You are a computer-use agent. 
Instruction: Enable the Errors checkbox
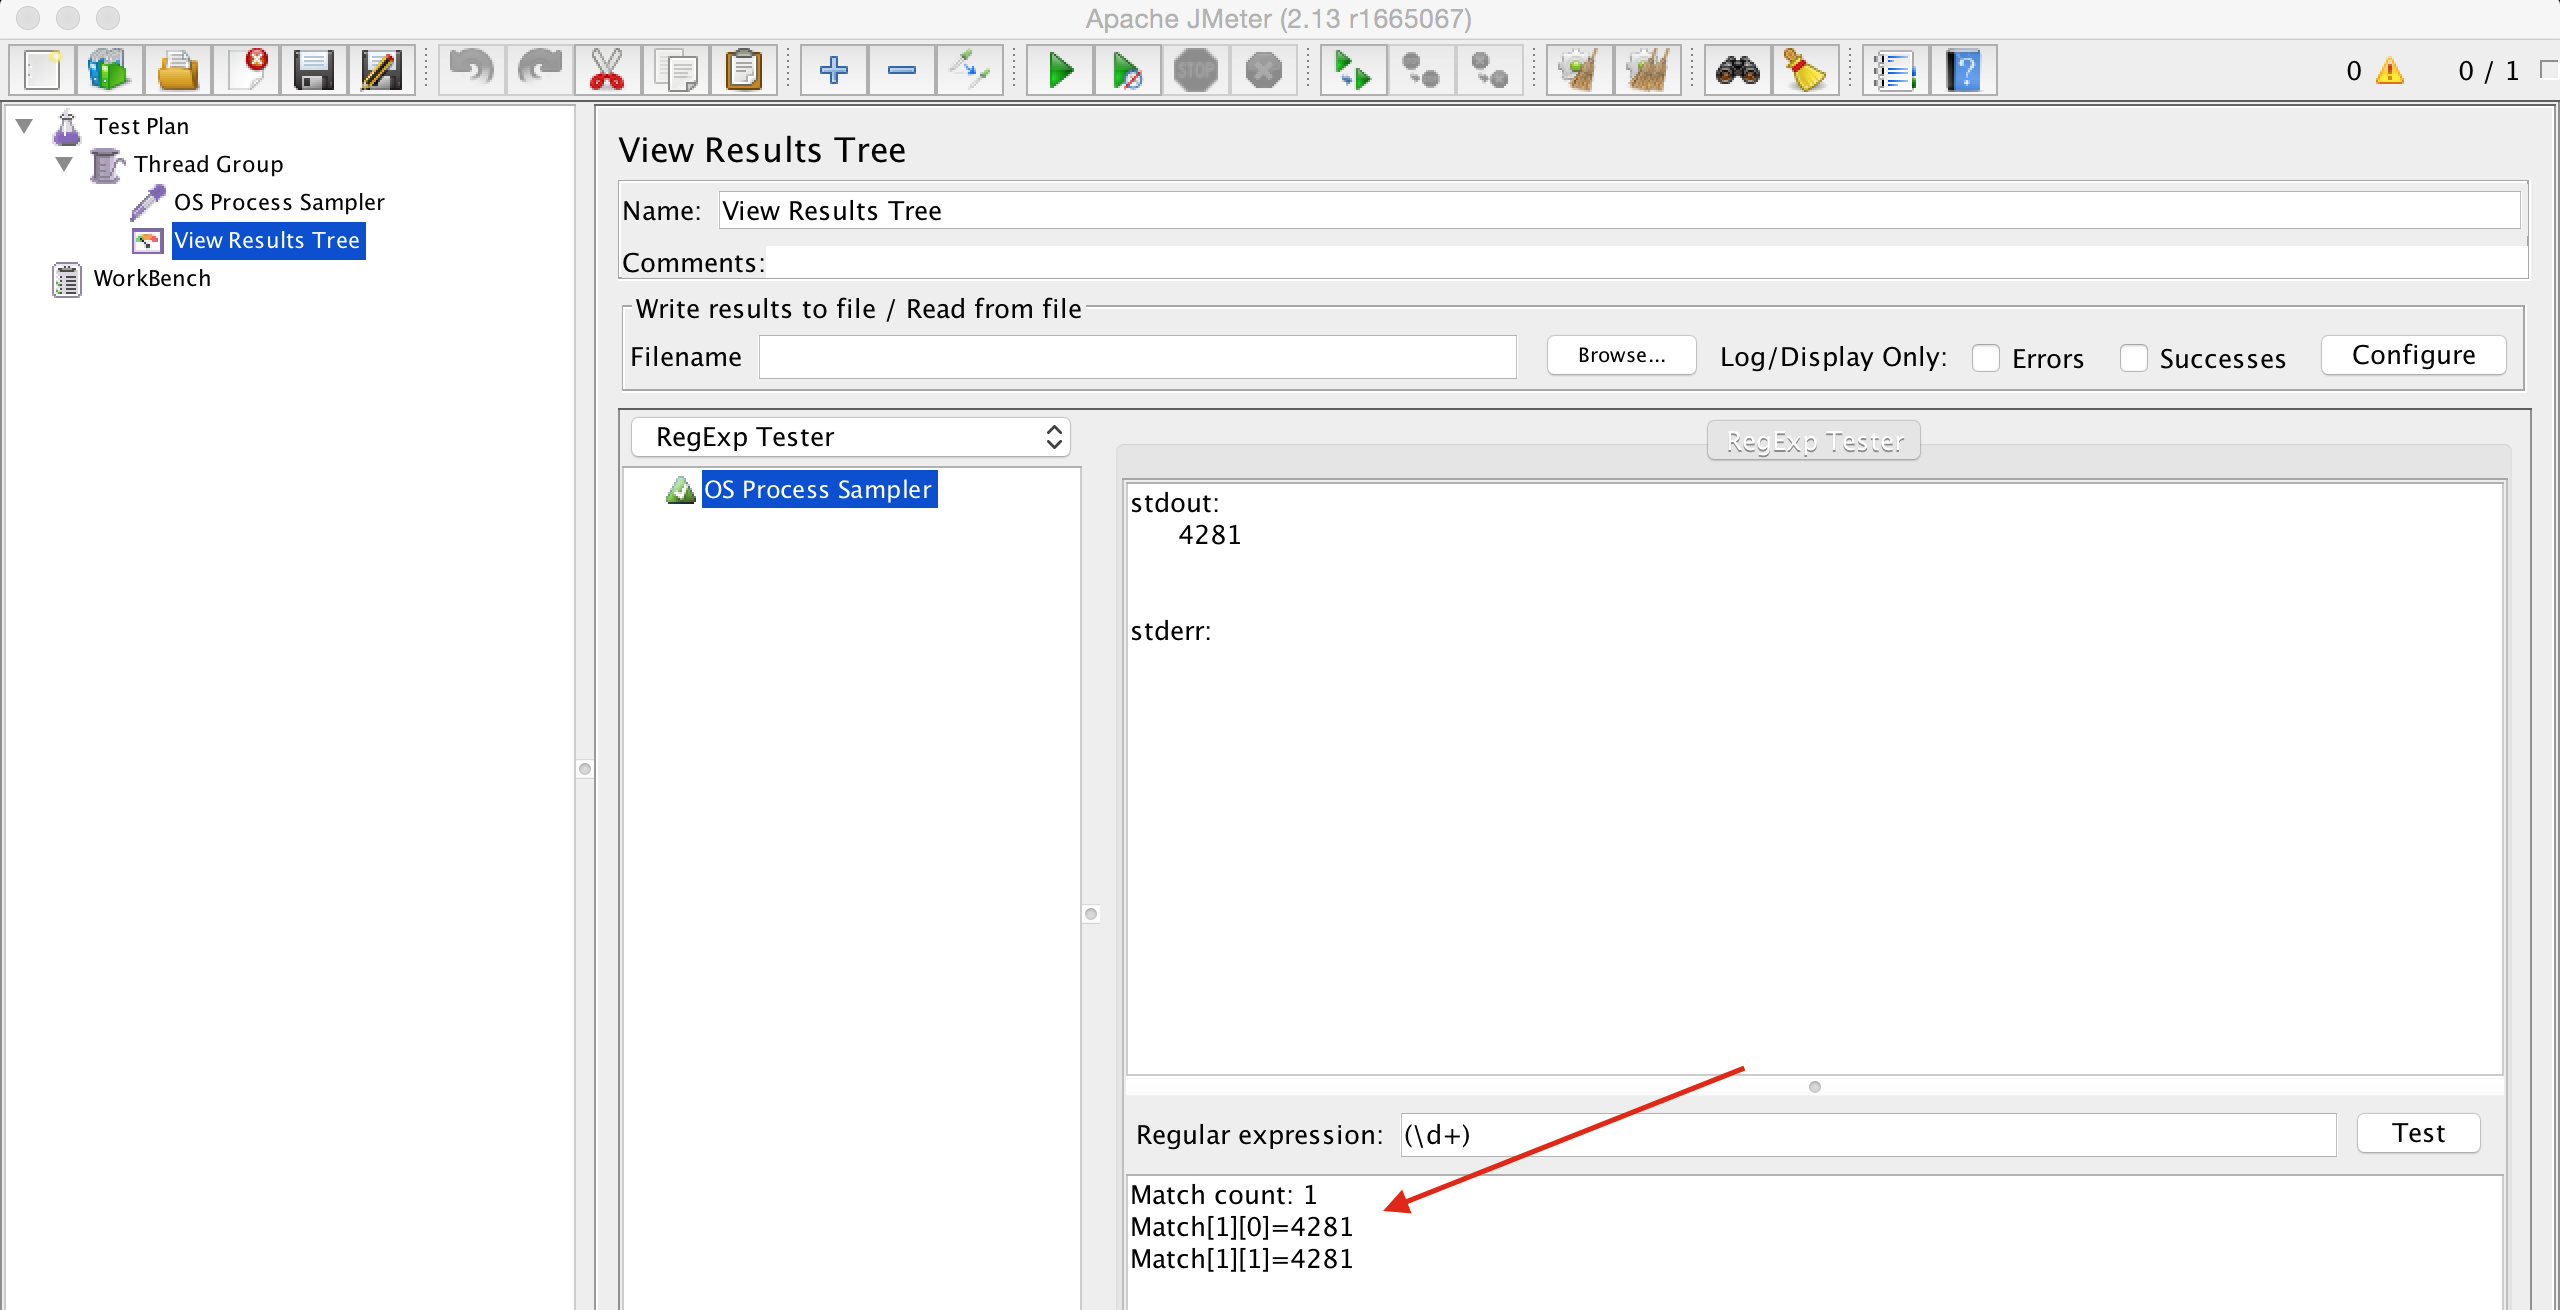pyautogui.click(x=1985, y=358)
